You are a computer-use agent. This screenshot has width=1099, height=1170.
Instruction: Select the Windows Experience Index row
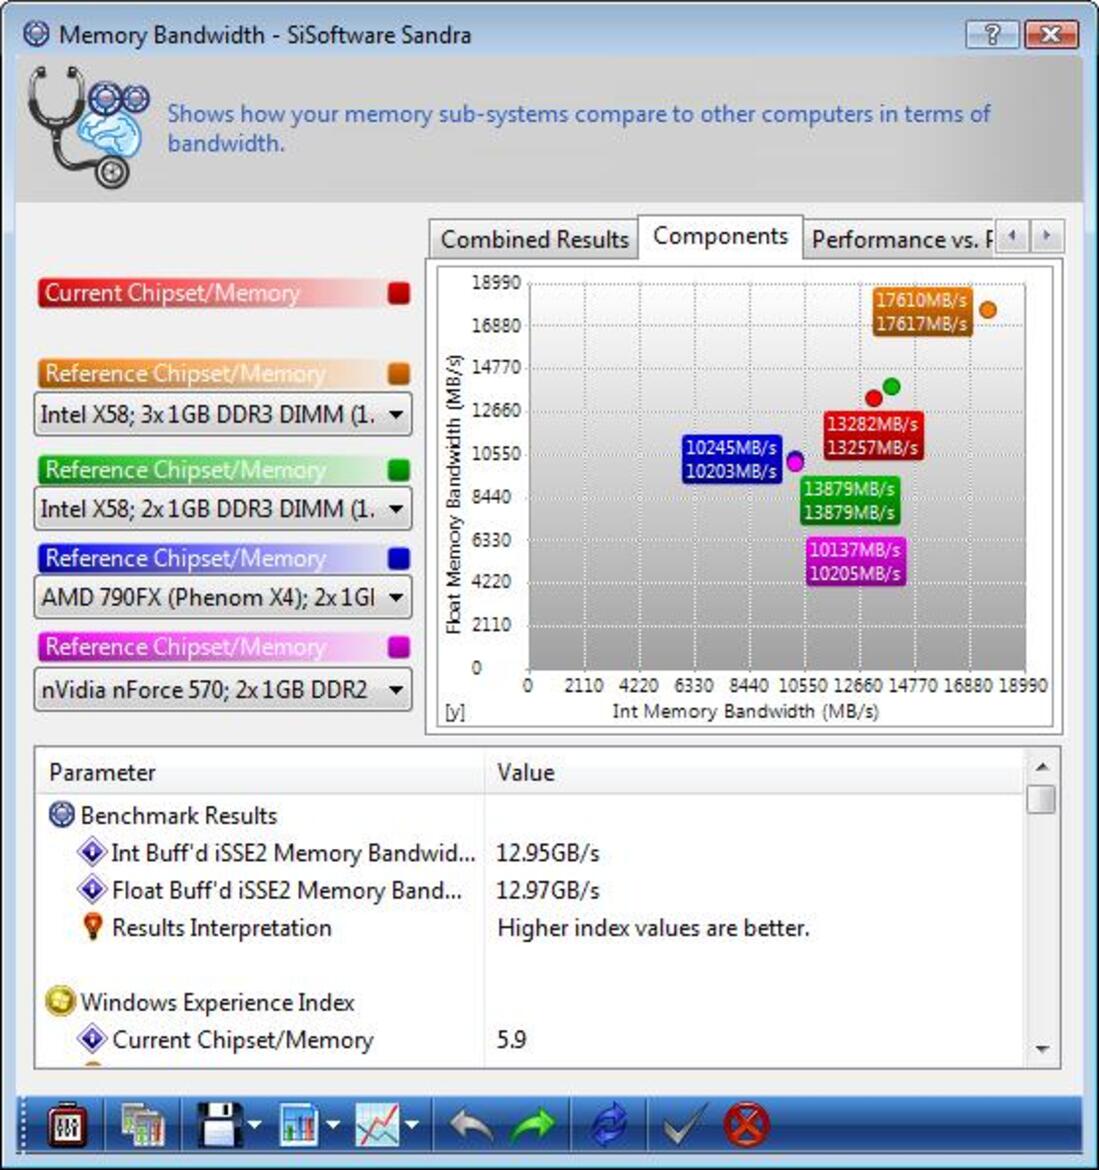click(529, 1001)
